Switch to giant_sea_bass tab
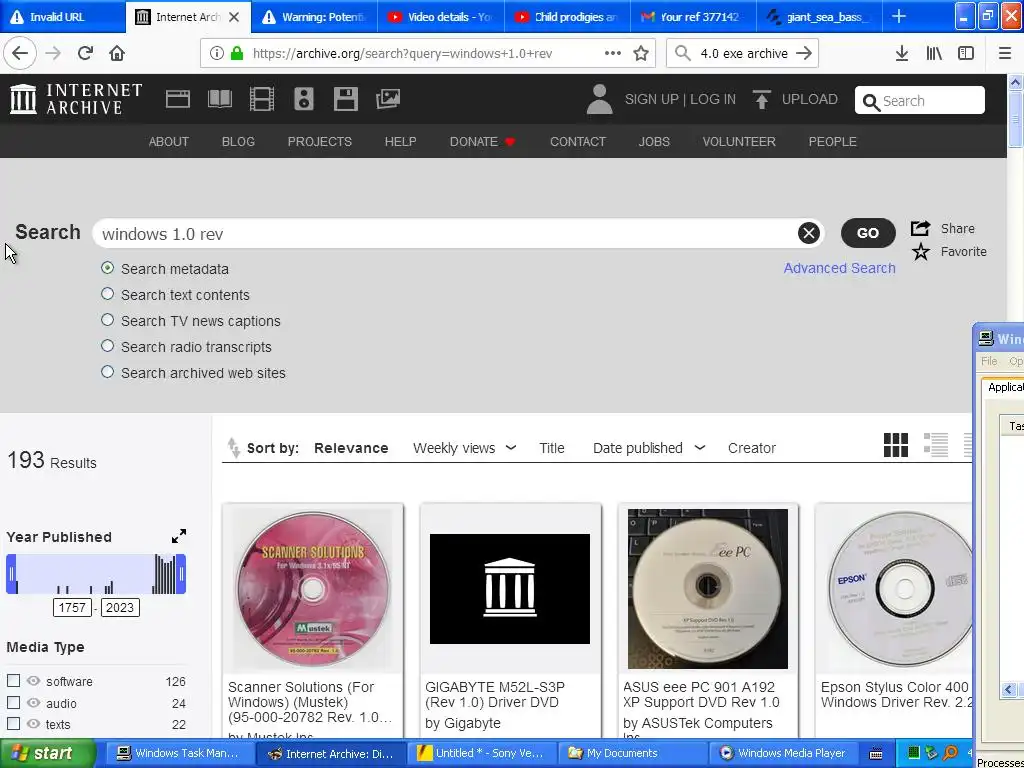The width and height of the screenshot is (1024, 768). [819, 17]
